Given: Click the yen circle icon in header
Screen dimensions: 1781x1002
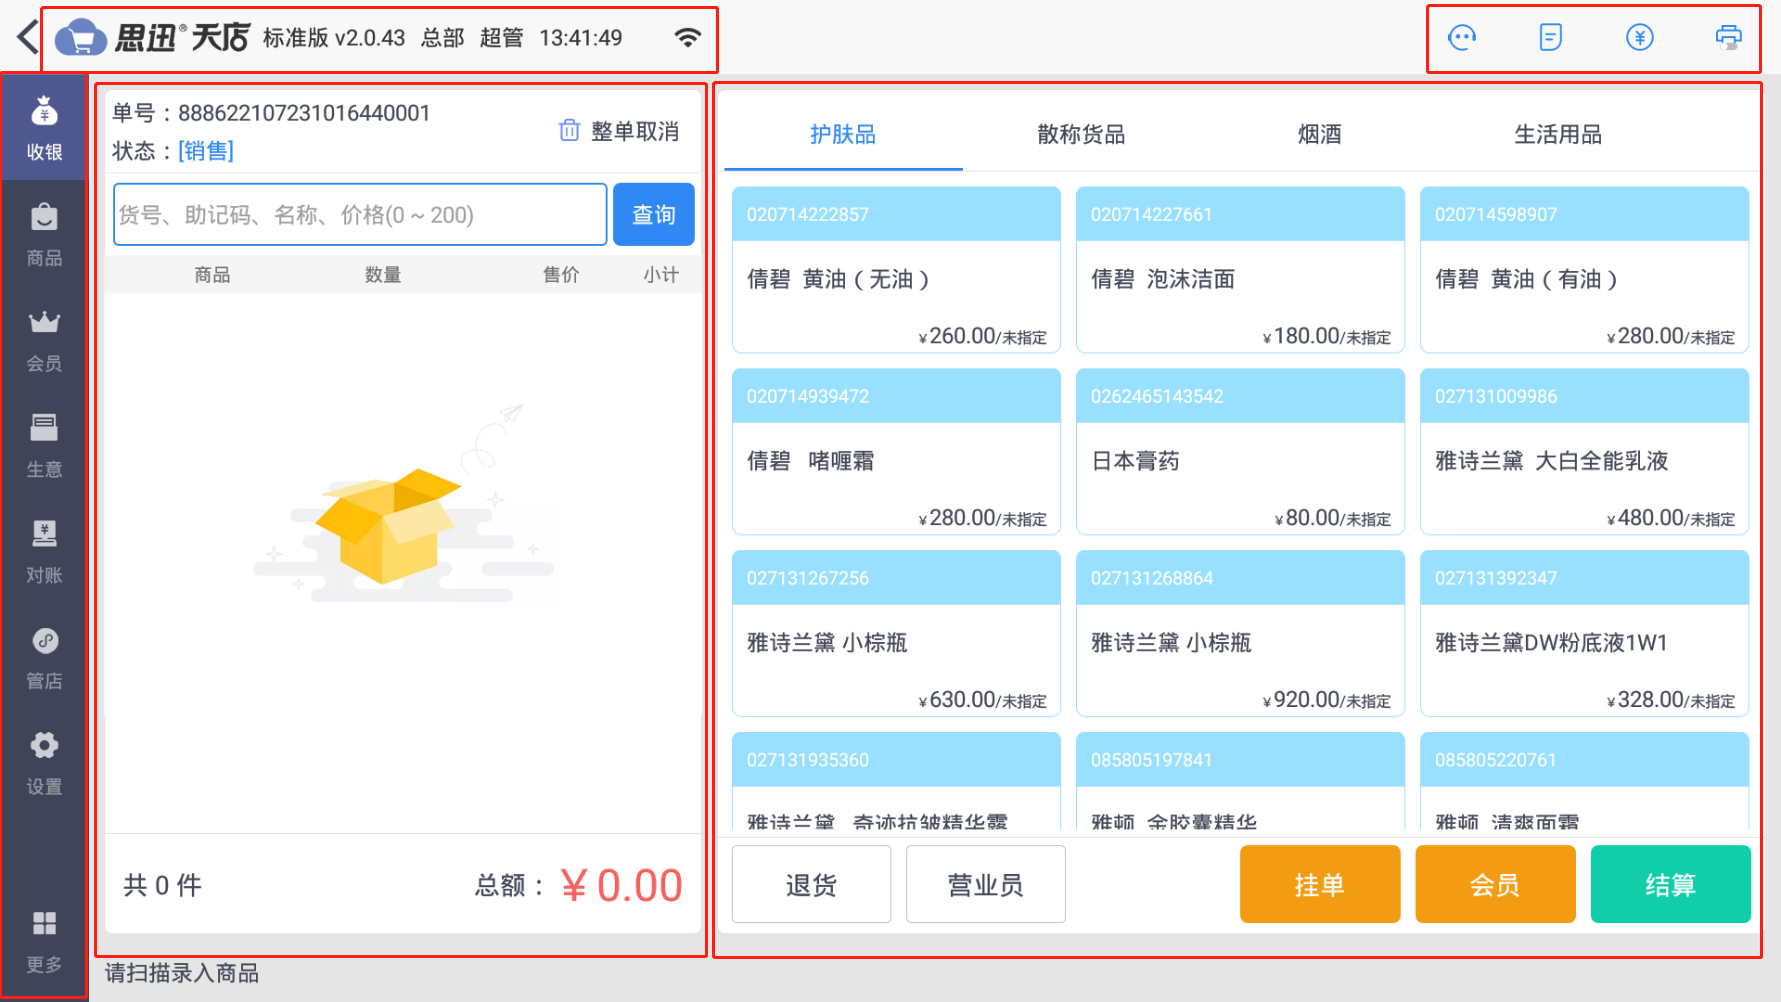Looking at the screenshot, I should pos(1639,38).
